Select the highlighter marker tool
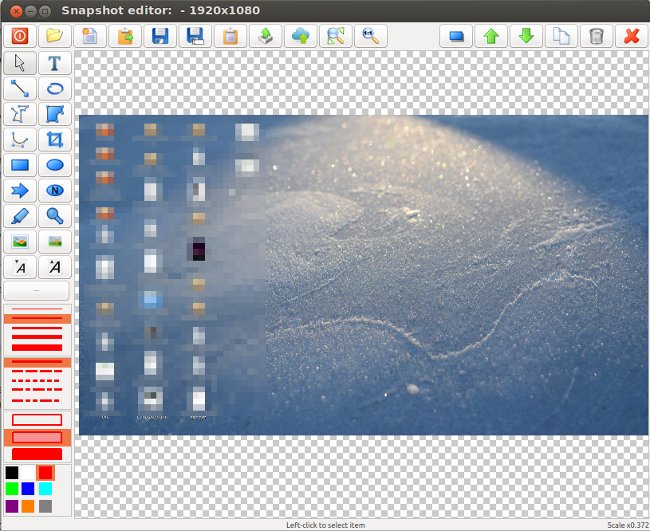Screen dimensions: 650x531 pyautogui.click(x=20, y=216)
